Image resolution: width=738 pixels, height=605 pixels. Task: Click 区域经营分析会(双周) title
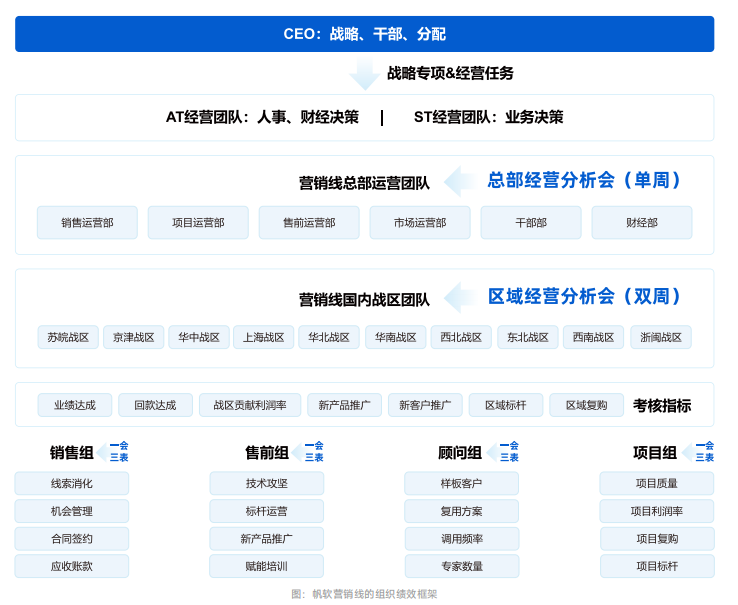coord(584,296)
